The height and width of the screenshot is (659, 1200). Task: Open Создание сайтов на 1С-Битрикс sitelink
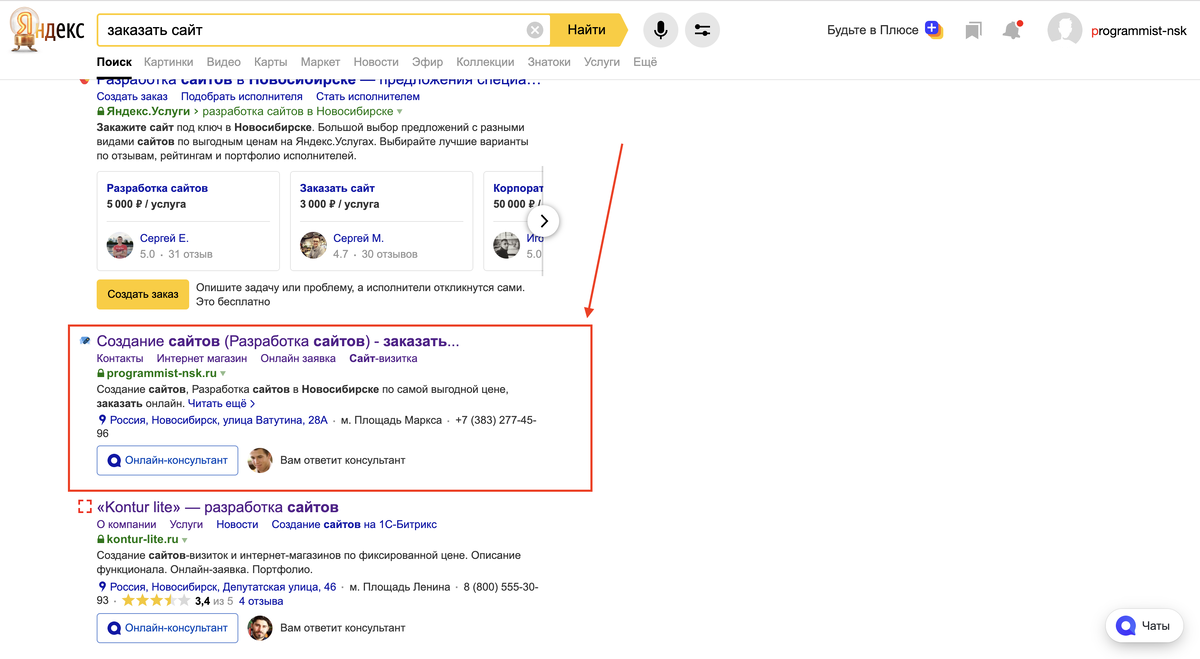click(x=354, y=524)
